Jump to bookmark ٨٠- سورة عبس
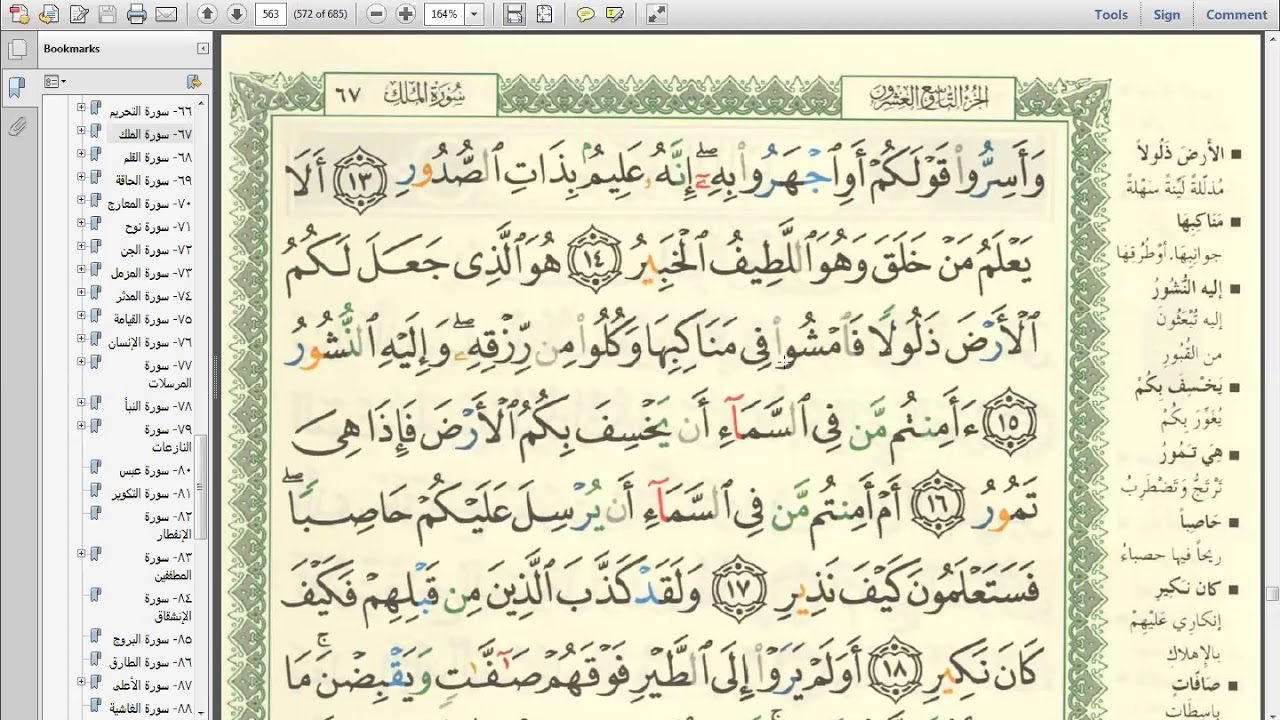 (156, 470)
